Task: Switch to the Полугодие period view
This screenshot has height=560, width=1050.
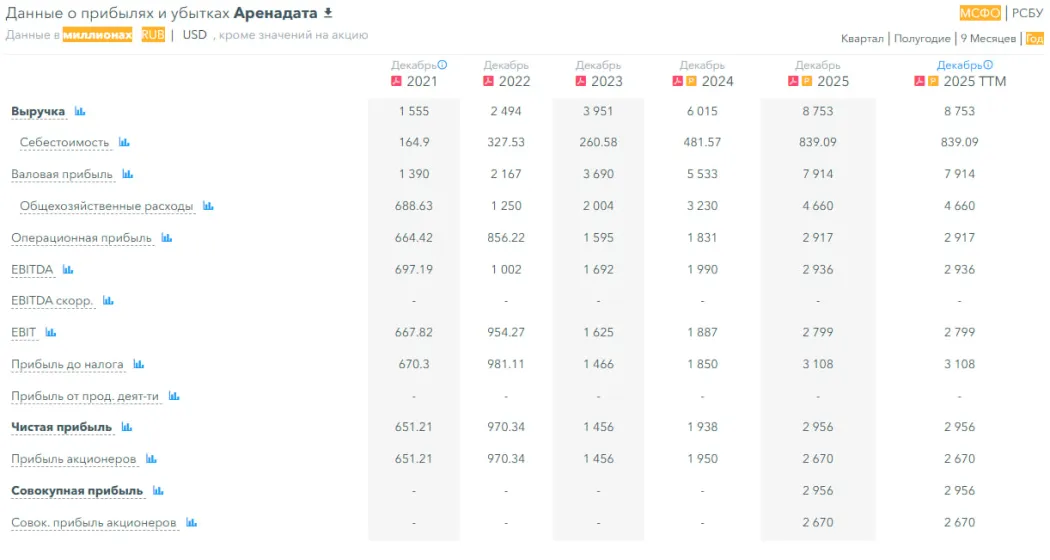Action: [x=922, y=38]
